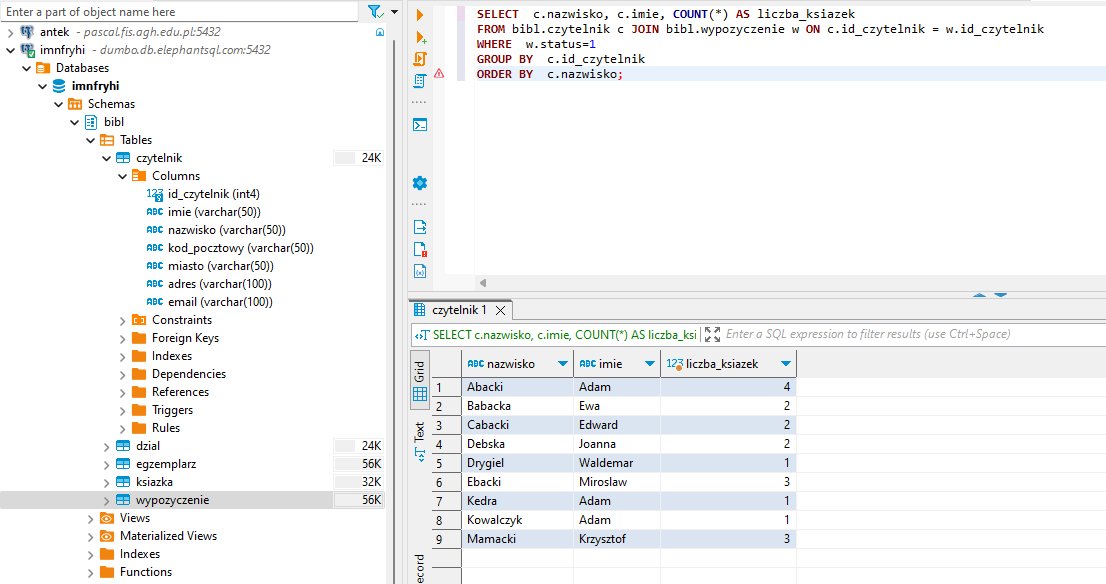Viewport: 1106px width, 584px height.
Task: Select the Dependencies folder
Action: point(189,374)
